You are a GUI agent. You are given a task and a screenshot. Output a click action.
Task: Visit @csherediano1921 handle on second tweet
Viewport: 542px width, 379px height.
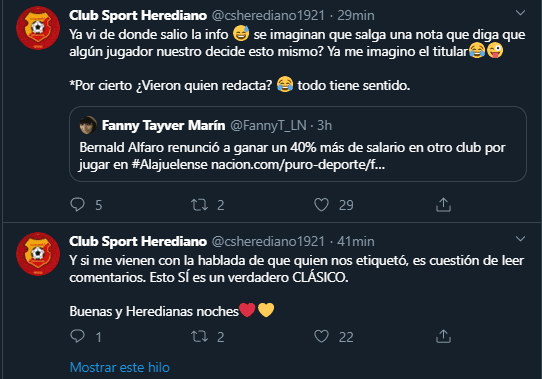[x=268, y=241]
